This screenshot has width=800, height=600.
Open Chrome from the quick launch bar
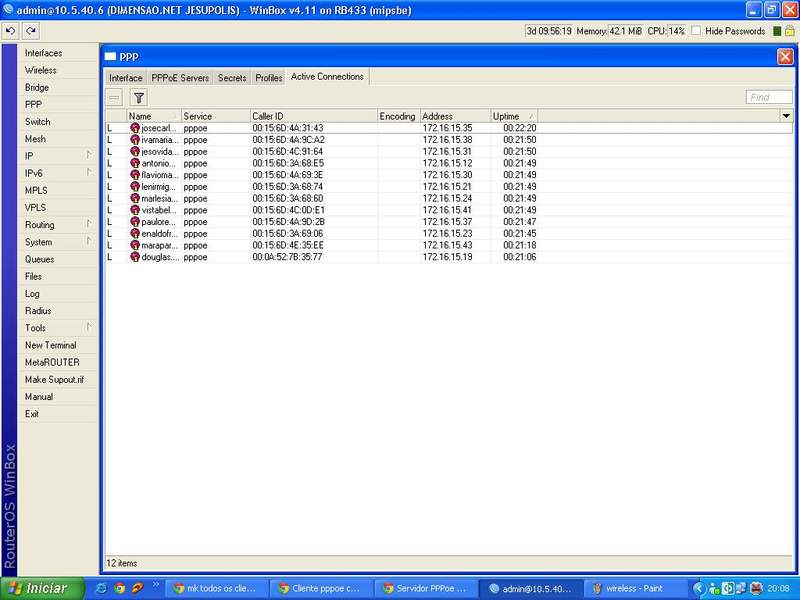point(119,588)
